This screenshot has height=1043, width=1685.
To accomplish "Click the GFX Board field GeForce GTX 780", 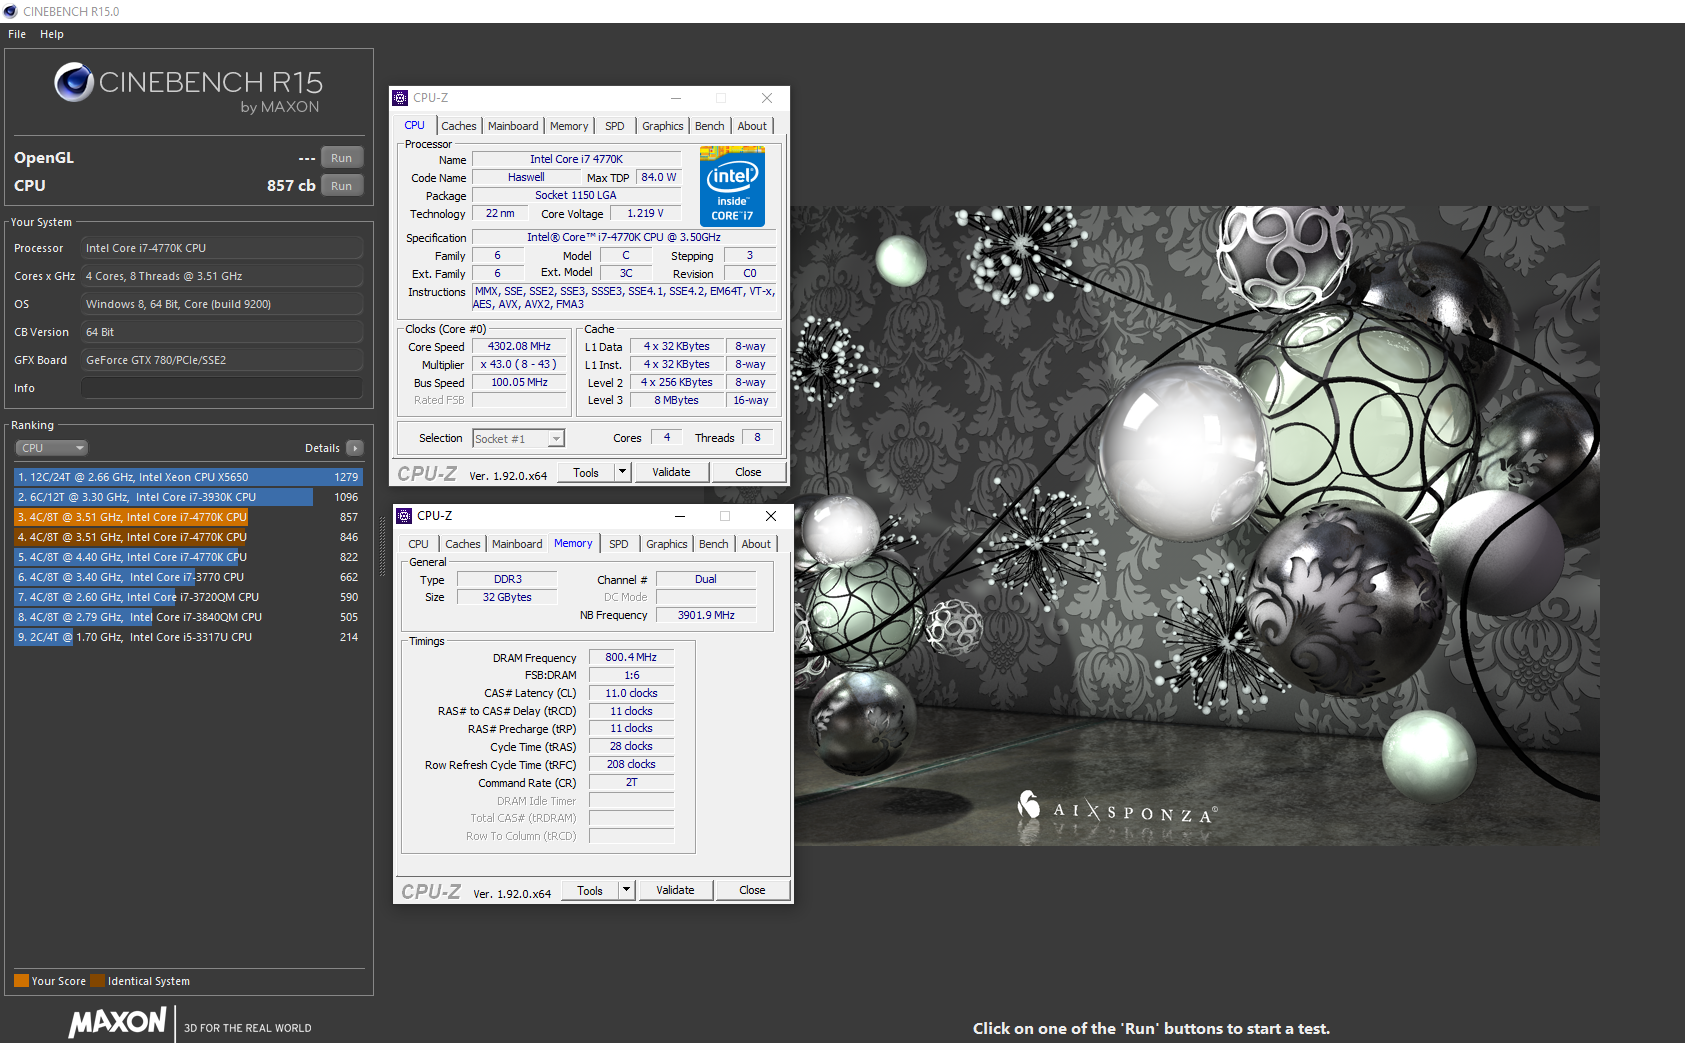I will [x=222, y=360].
